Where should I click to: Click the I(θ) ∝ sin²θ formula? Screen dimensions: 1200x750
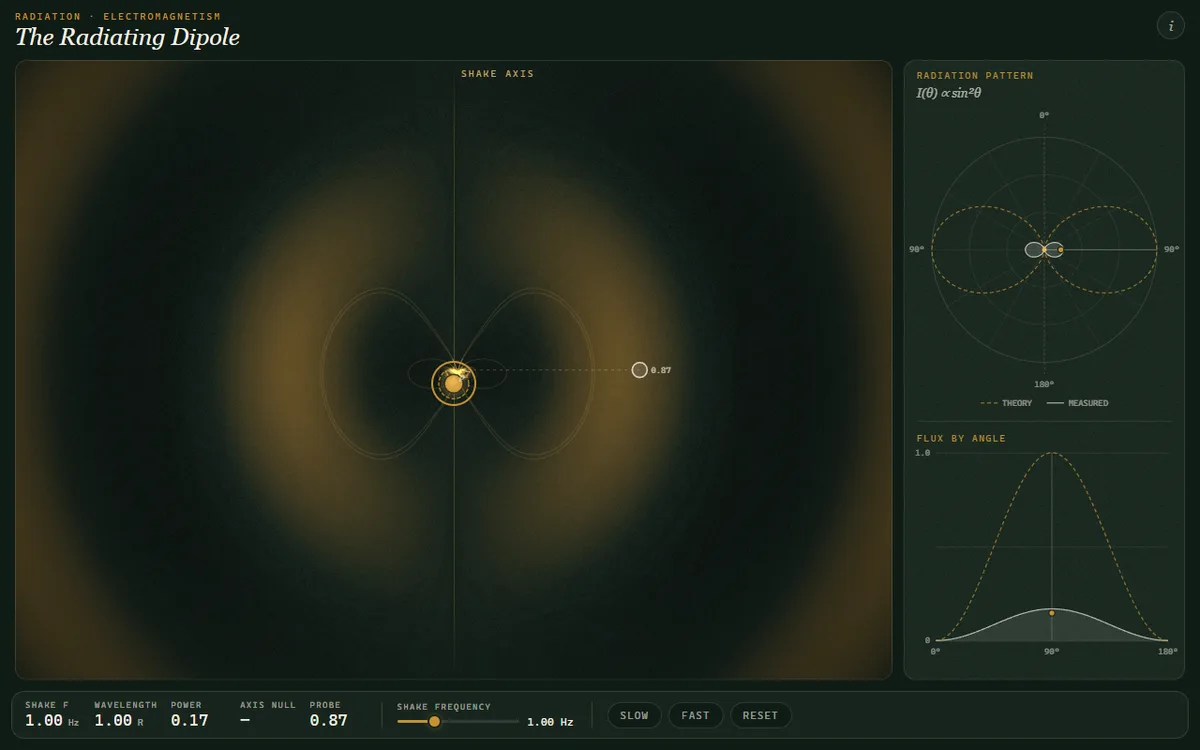pyautogui.click(x=949, y=93)
